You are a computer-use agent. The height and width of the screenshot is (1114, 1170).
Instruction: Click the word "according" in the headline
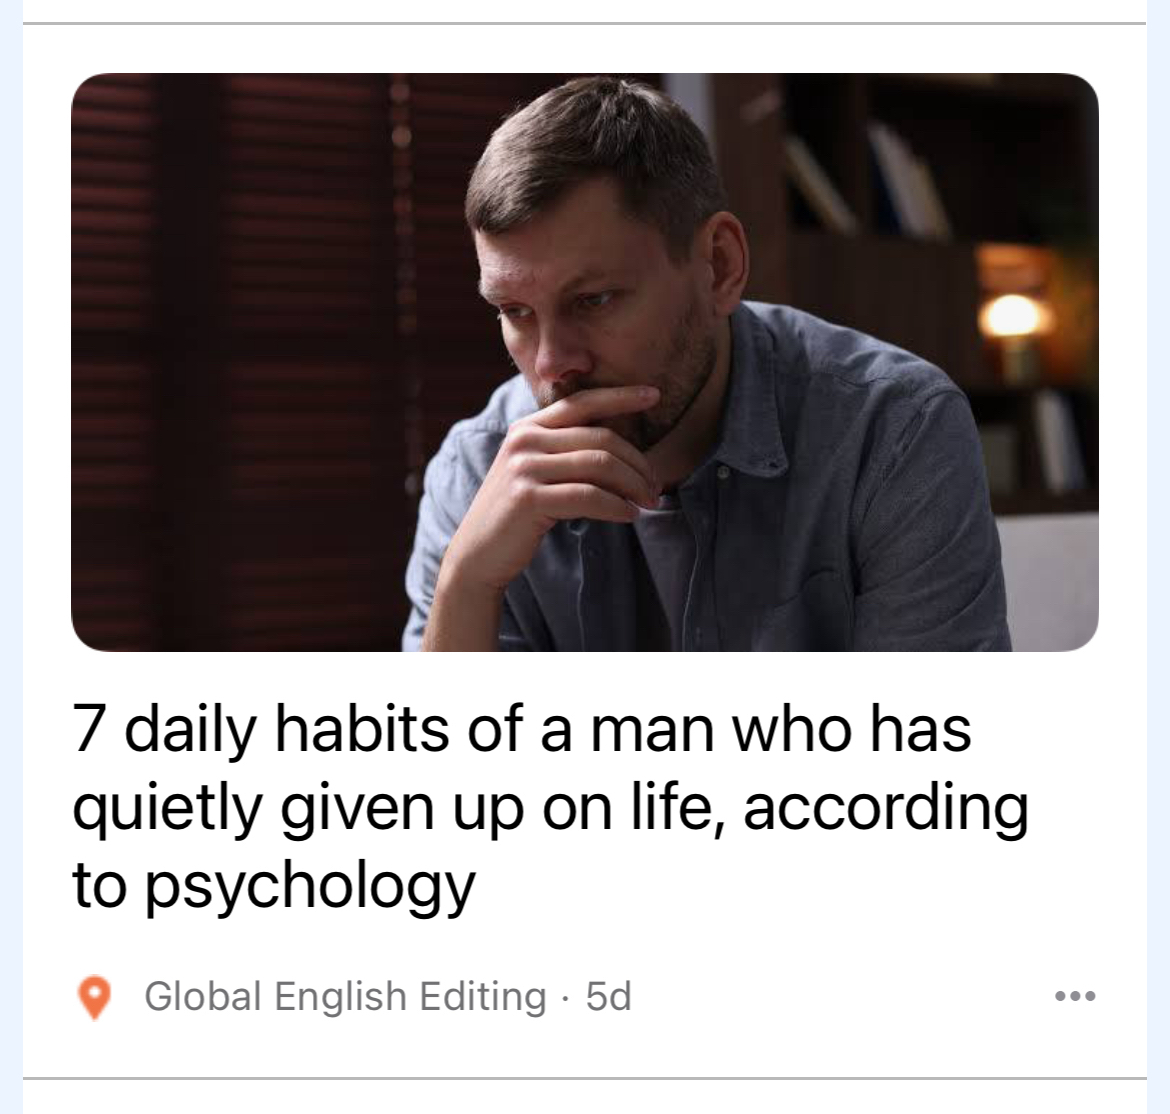(x=886, y=809)
